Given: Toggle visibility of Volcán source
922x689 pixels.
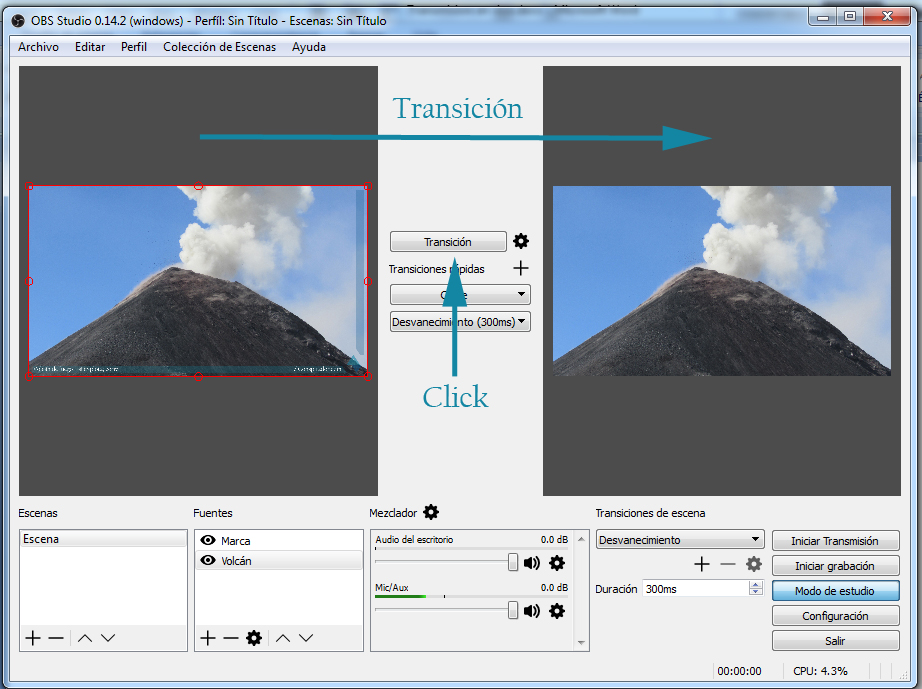Looking at the screenshot, I should [208, 561].
